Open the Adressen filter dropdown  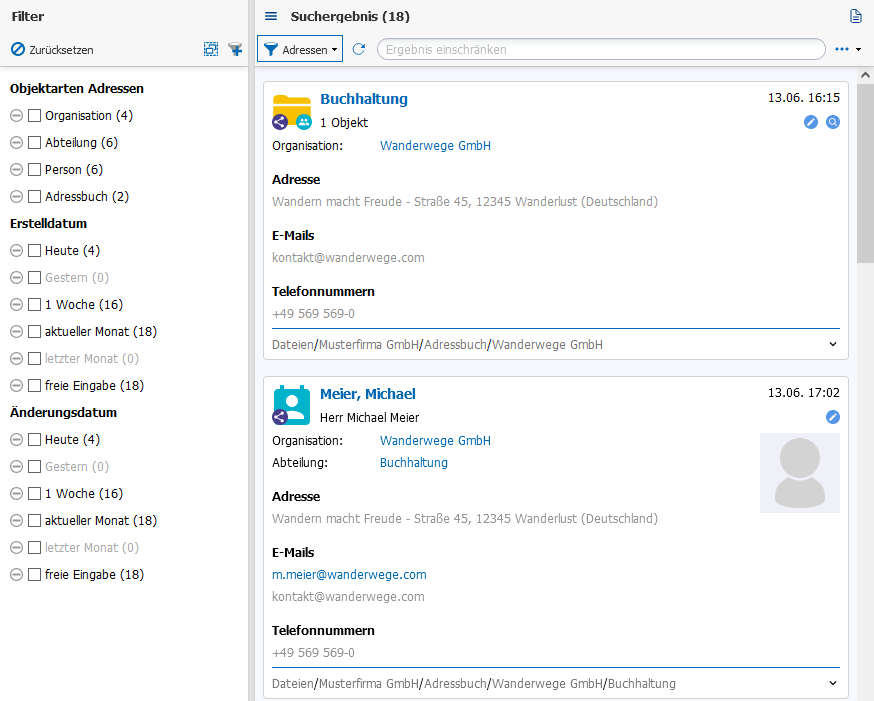[x=300, y=49]
